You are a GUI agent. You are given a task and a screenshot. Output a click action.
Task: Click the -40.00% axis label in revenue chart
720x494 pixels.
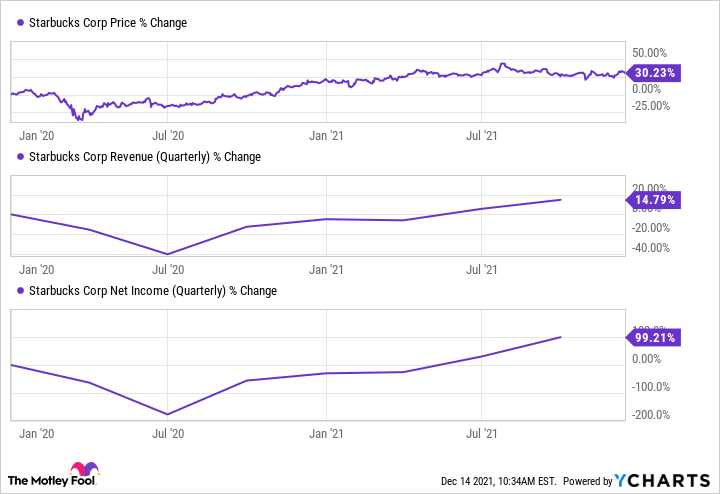click(x=651, y=248)
